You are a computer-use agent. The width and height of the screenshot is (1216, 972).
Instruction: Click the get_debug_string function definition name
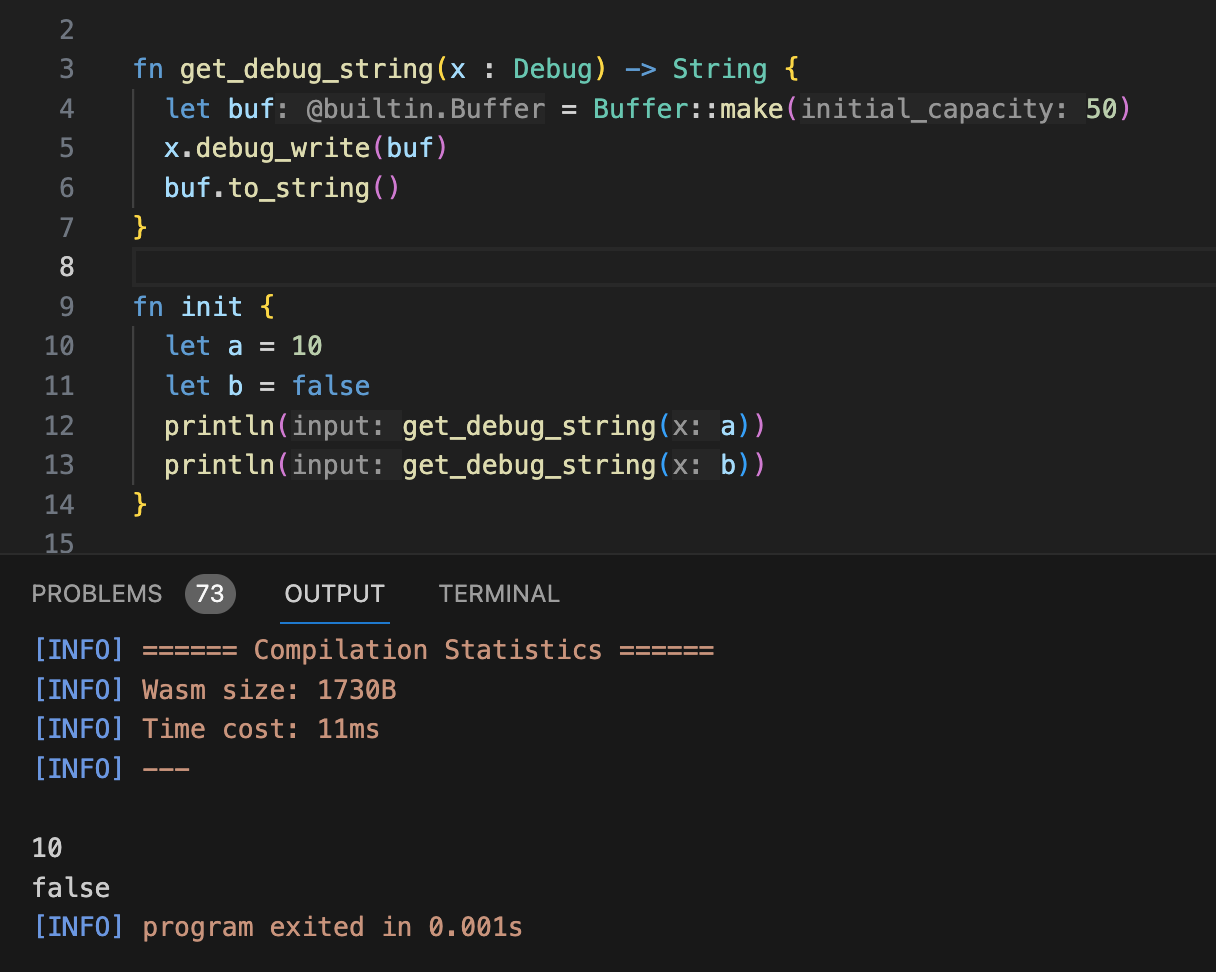tap(307, 69)
